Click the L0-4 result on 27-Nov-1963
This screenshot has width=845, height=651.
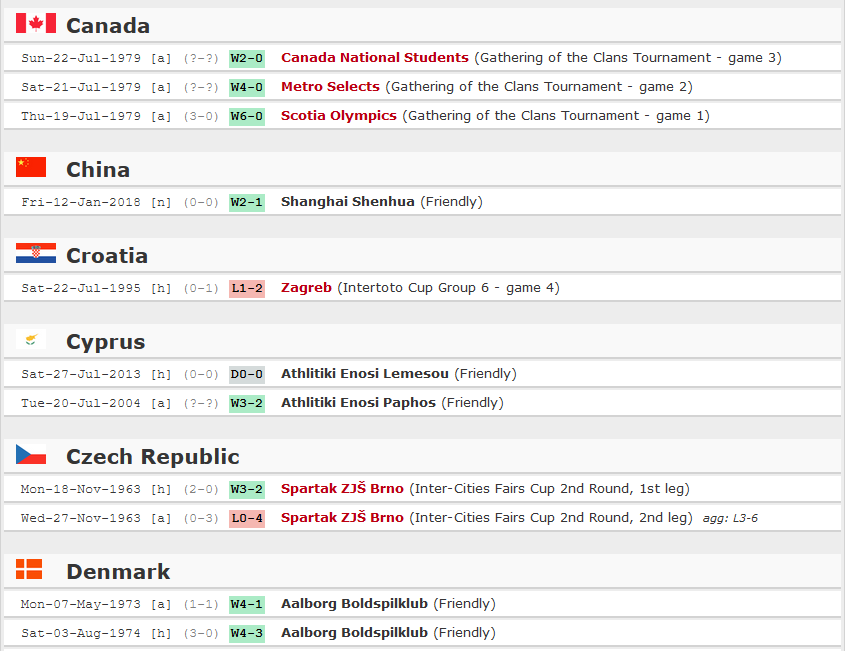(x=247, y=519)
